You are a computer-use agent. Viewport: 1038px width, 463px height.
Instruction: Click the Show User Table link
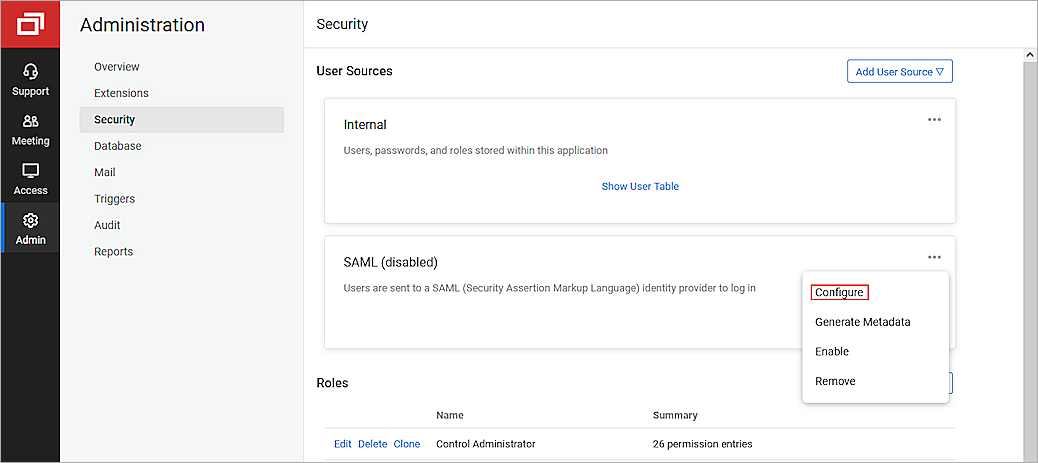click(640, 186)
